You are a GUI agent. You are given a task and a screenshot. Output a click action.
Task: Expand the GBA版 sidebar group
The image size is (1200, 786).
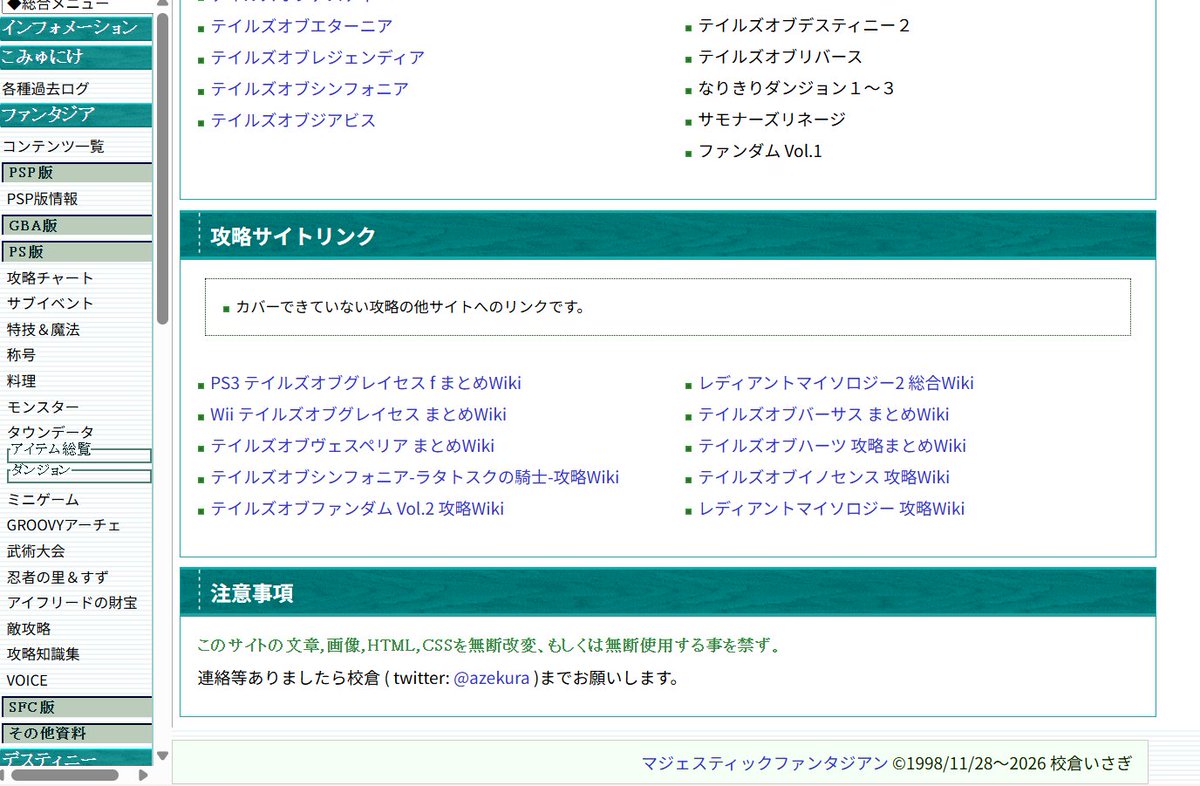click(77, 226)
